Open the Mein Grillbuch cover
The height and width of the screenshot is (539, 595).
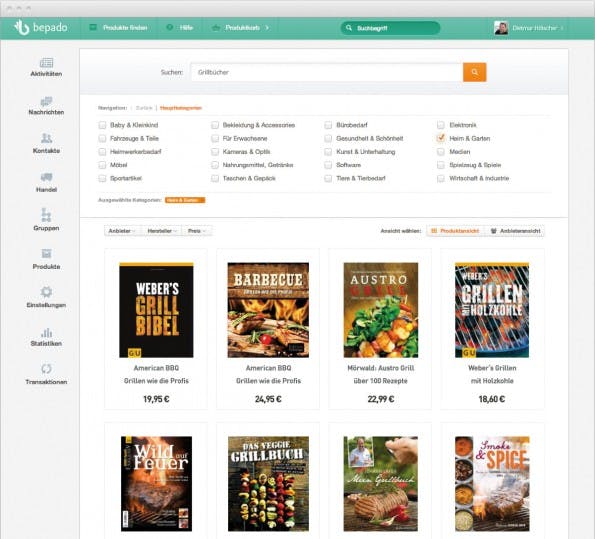pos(381,484)
